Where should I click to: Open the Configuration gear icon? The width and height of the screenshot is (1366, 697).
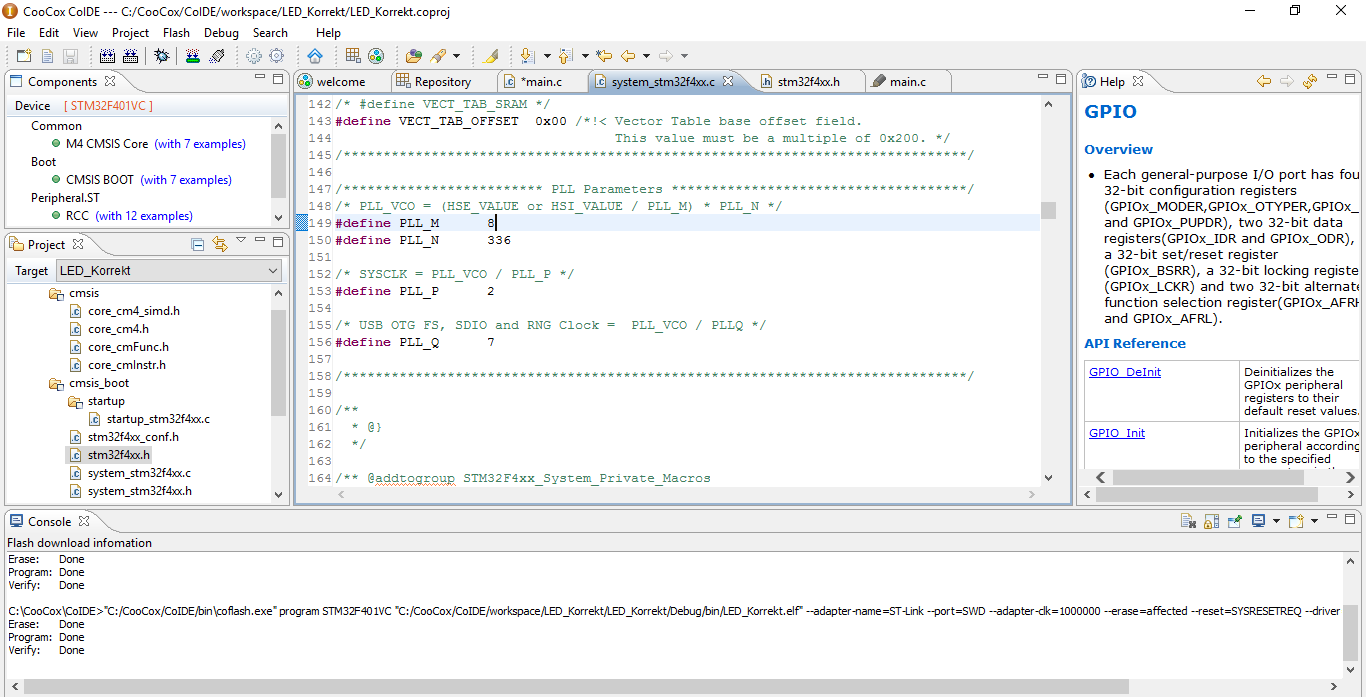coord(254,56)
